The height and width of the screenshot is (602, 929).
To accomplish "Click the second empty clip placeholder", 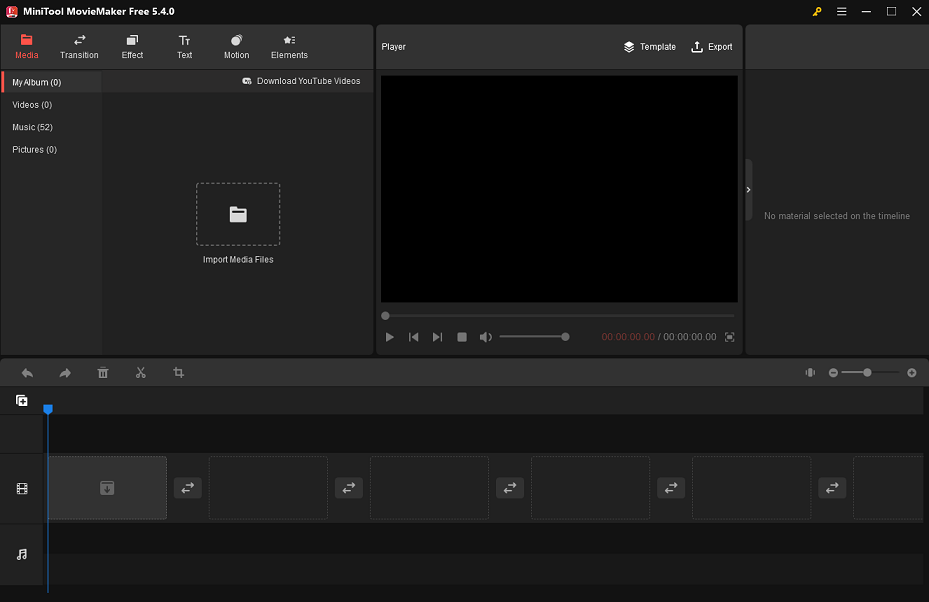I will pyautogui.click(x=268, y=488).
